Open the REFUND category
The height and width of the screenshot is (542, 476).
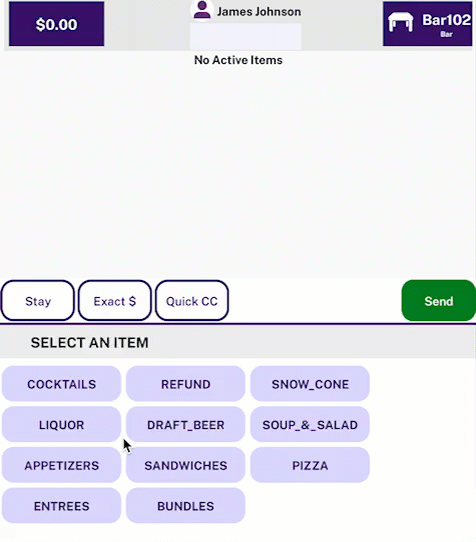pos(186,384)
